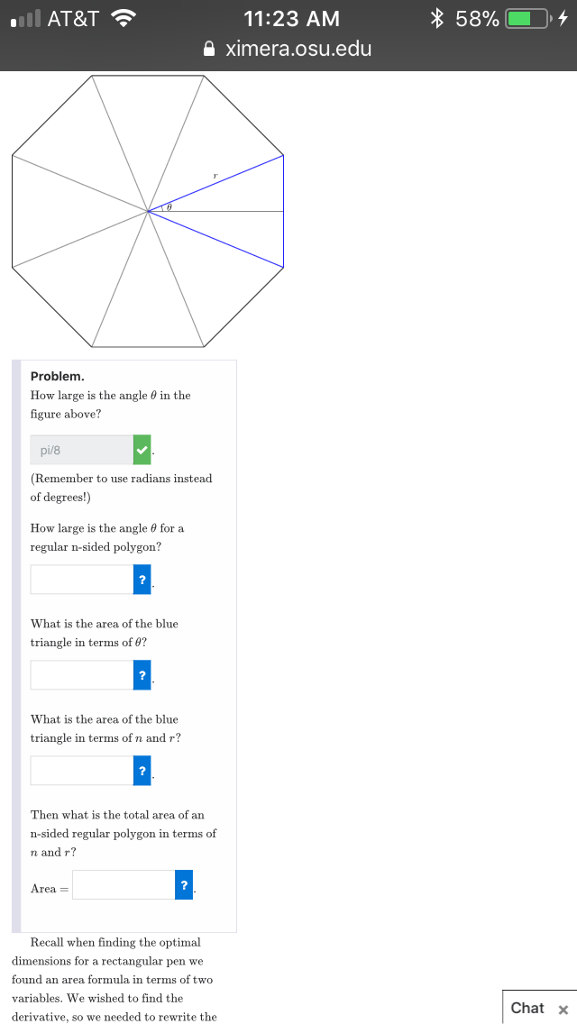577x1024 pixels.
Task: Open the ? help for area in terms of n and r
Action: [141, 770]
